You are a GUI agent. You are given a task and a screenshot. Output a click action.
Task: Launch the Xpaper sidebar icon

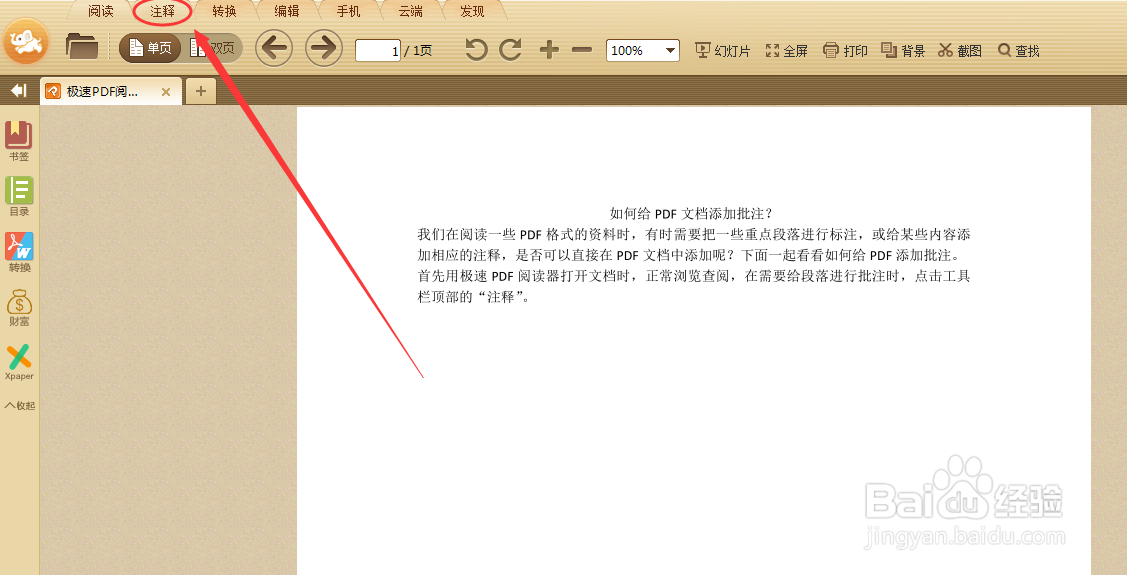(x=19, y=362)
